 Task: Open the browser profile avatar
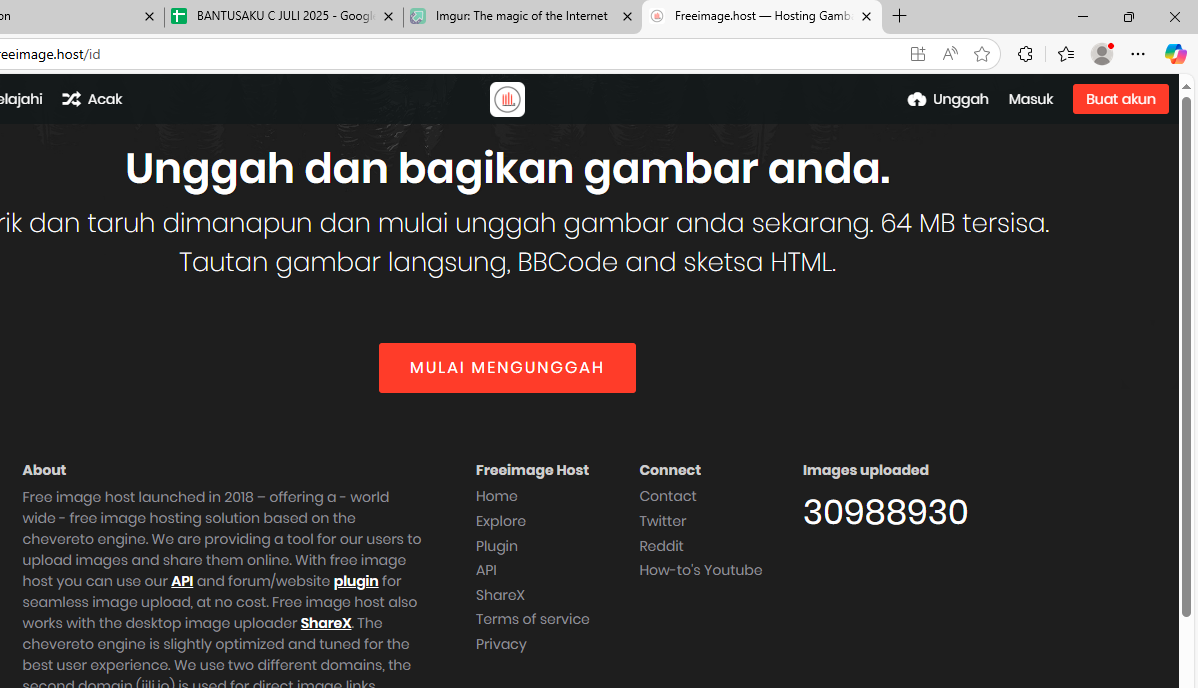coord(1102,54)
